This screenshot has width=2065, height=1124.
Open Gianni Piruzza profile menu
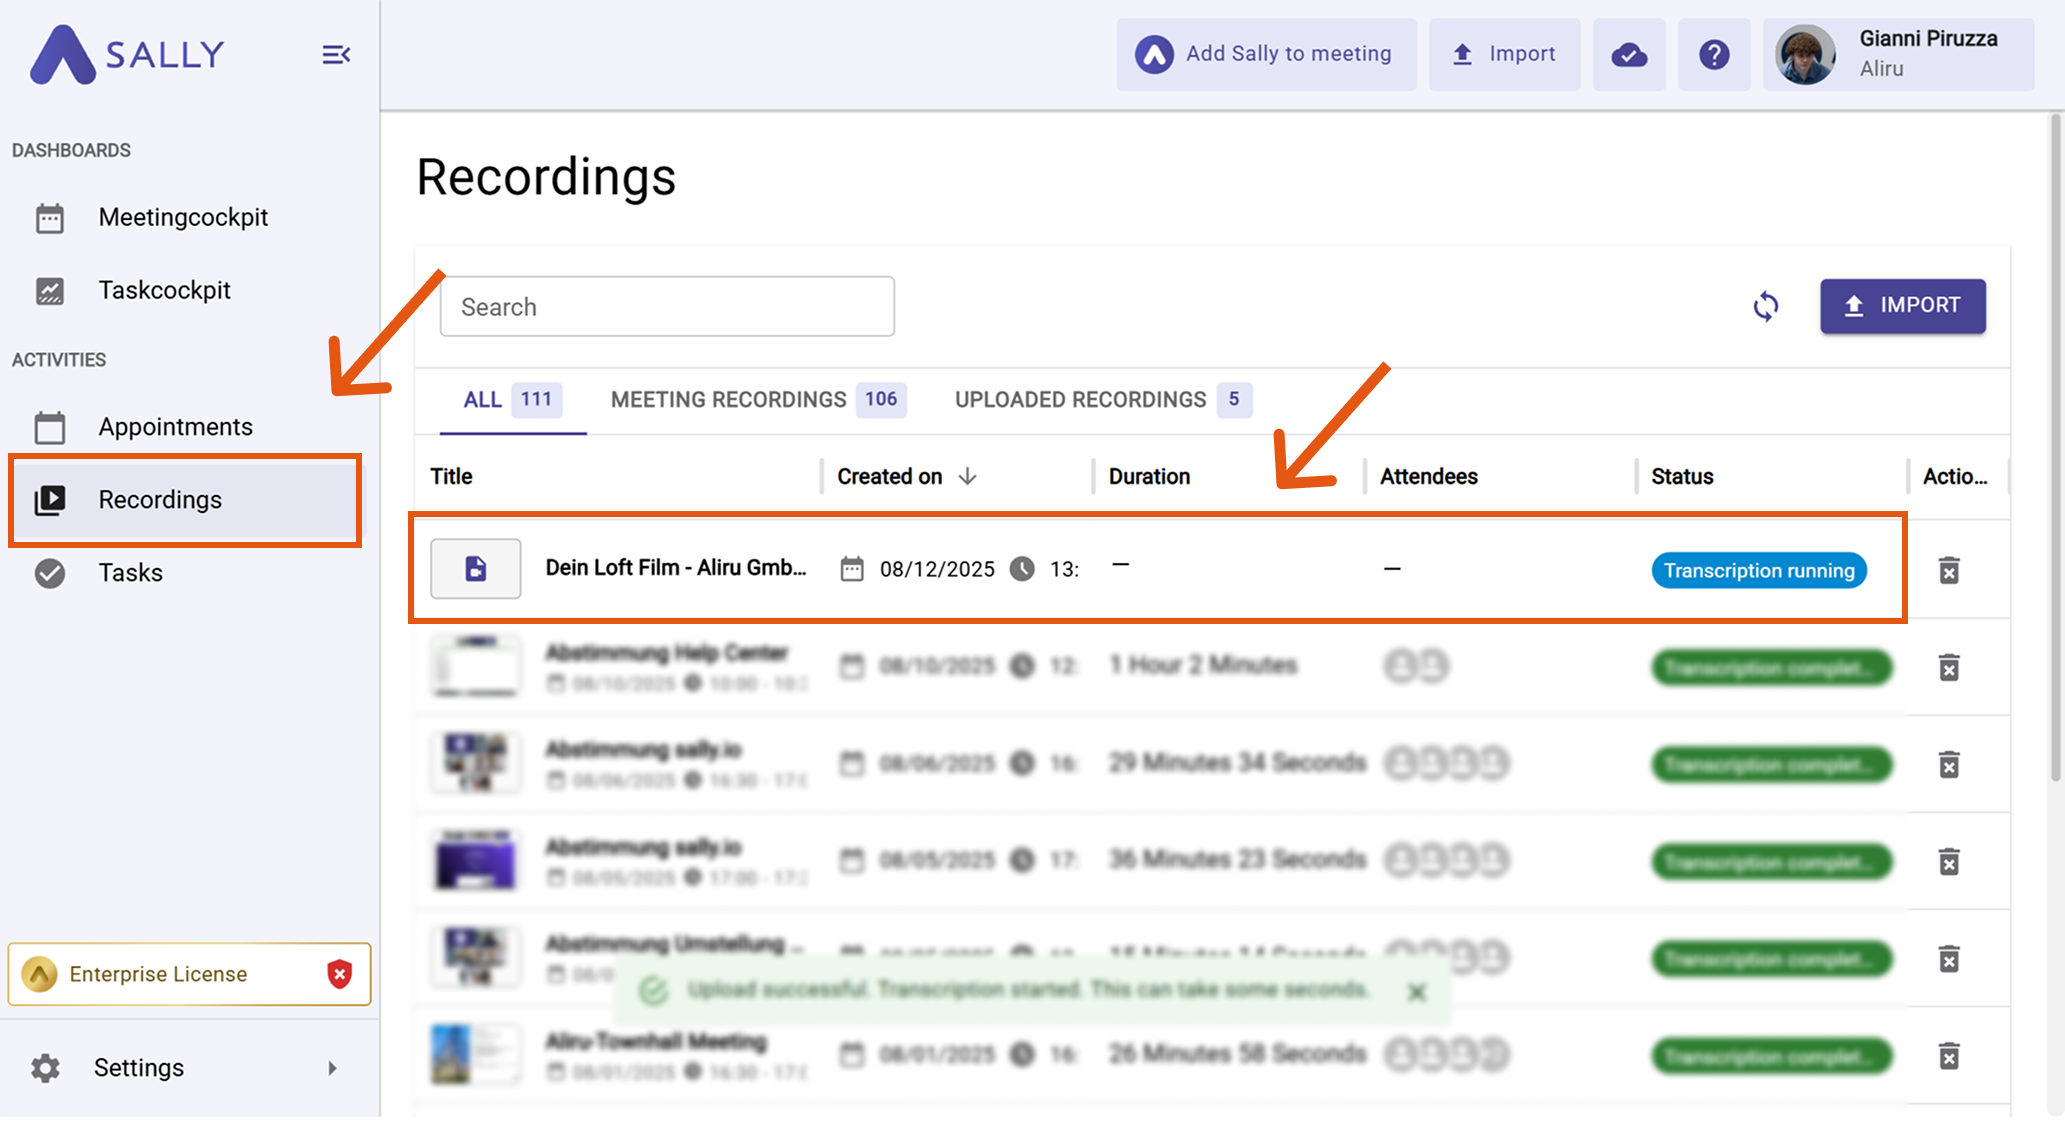pos(1898,54)
